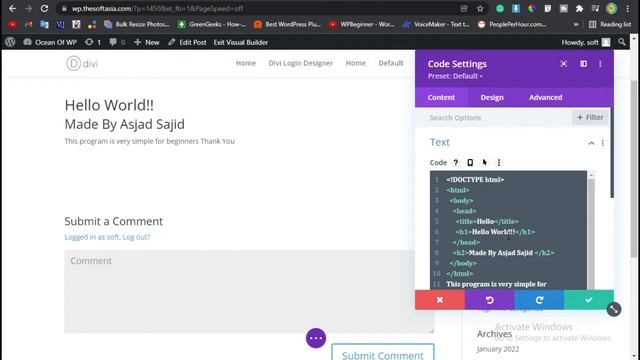Open the GreenGeeks bookmark

(212, 24)
